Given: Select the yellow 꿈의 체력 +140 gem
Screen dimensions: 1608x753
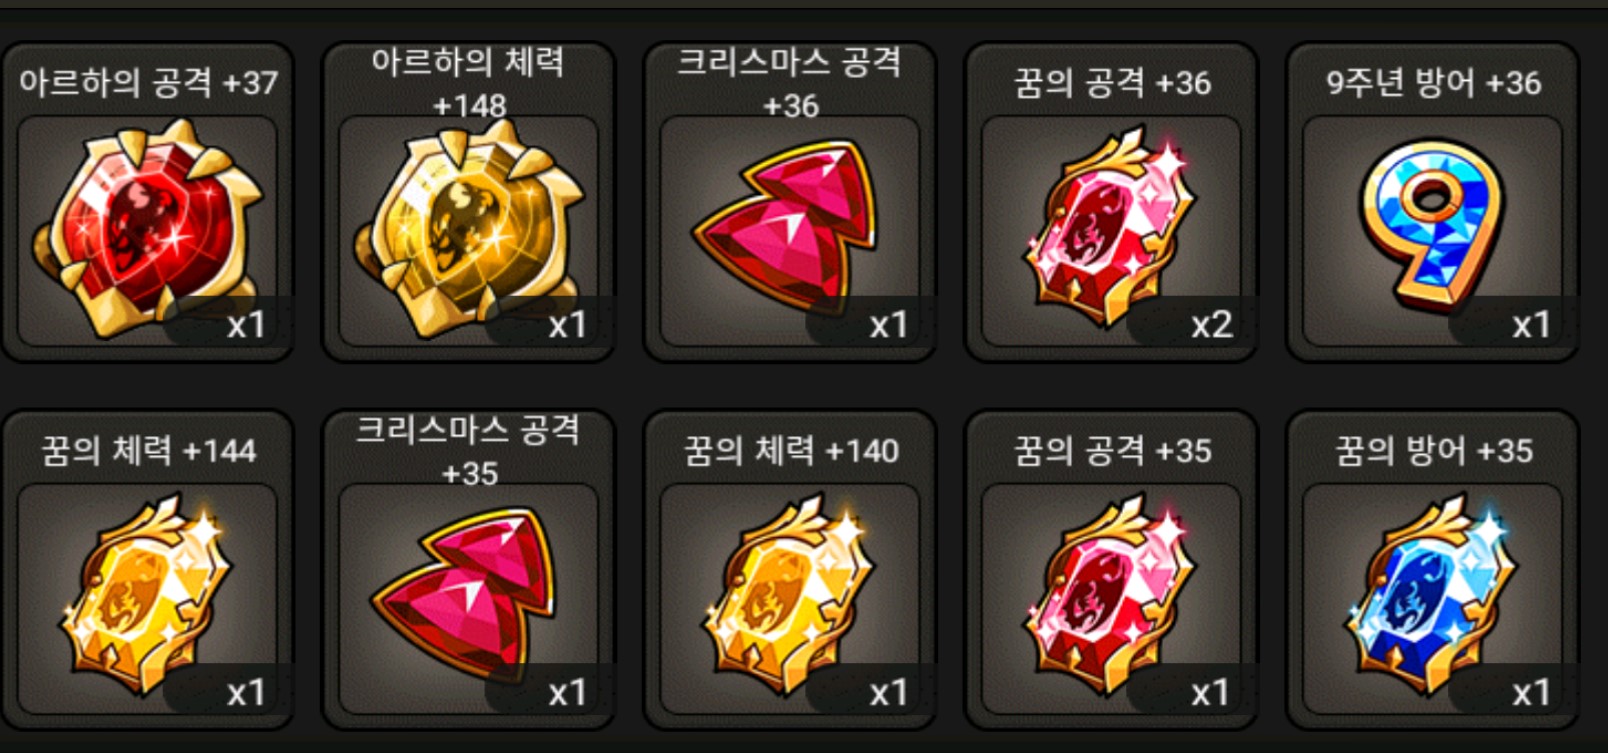Looking at the screenshot, I should point(788,596).
